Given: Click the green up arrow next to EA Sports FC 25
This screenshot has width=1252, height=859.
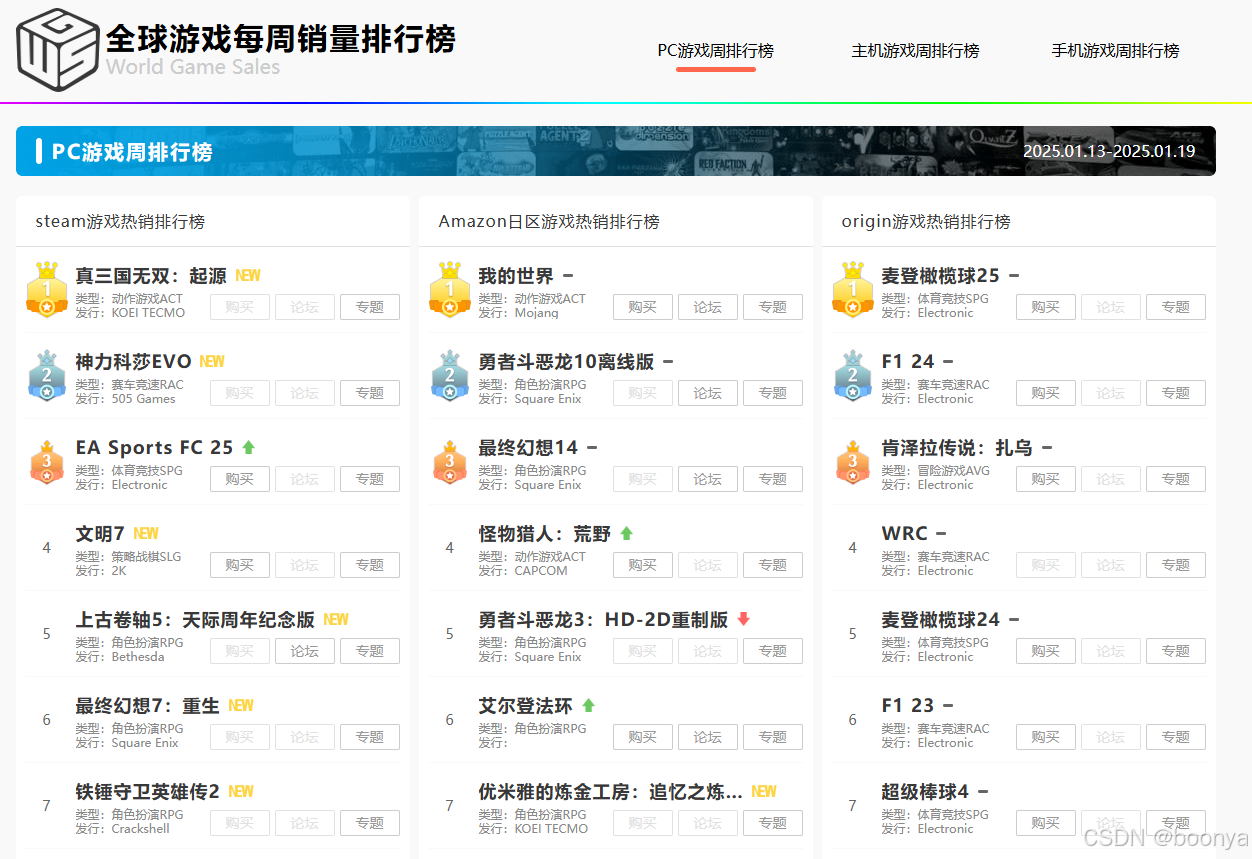Looking at the screenshot, I should (248, 447).
